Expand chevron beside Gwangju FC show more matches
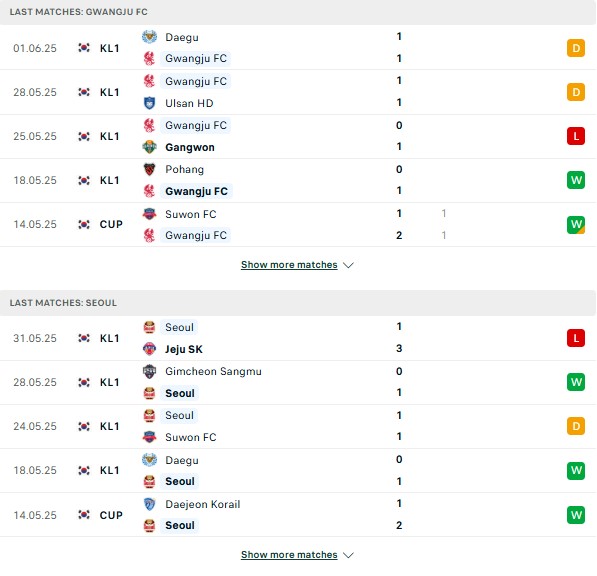 pos(348,265)
